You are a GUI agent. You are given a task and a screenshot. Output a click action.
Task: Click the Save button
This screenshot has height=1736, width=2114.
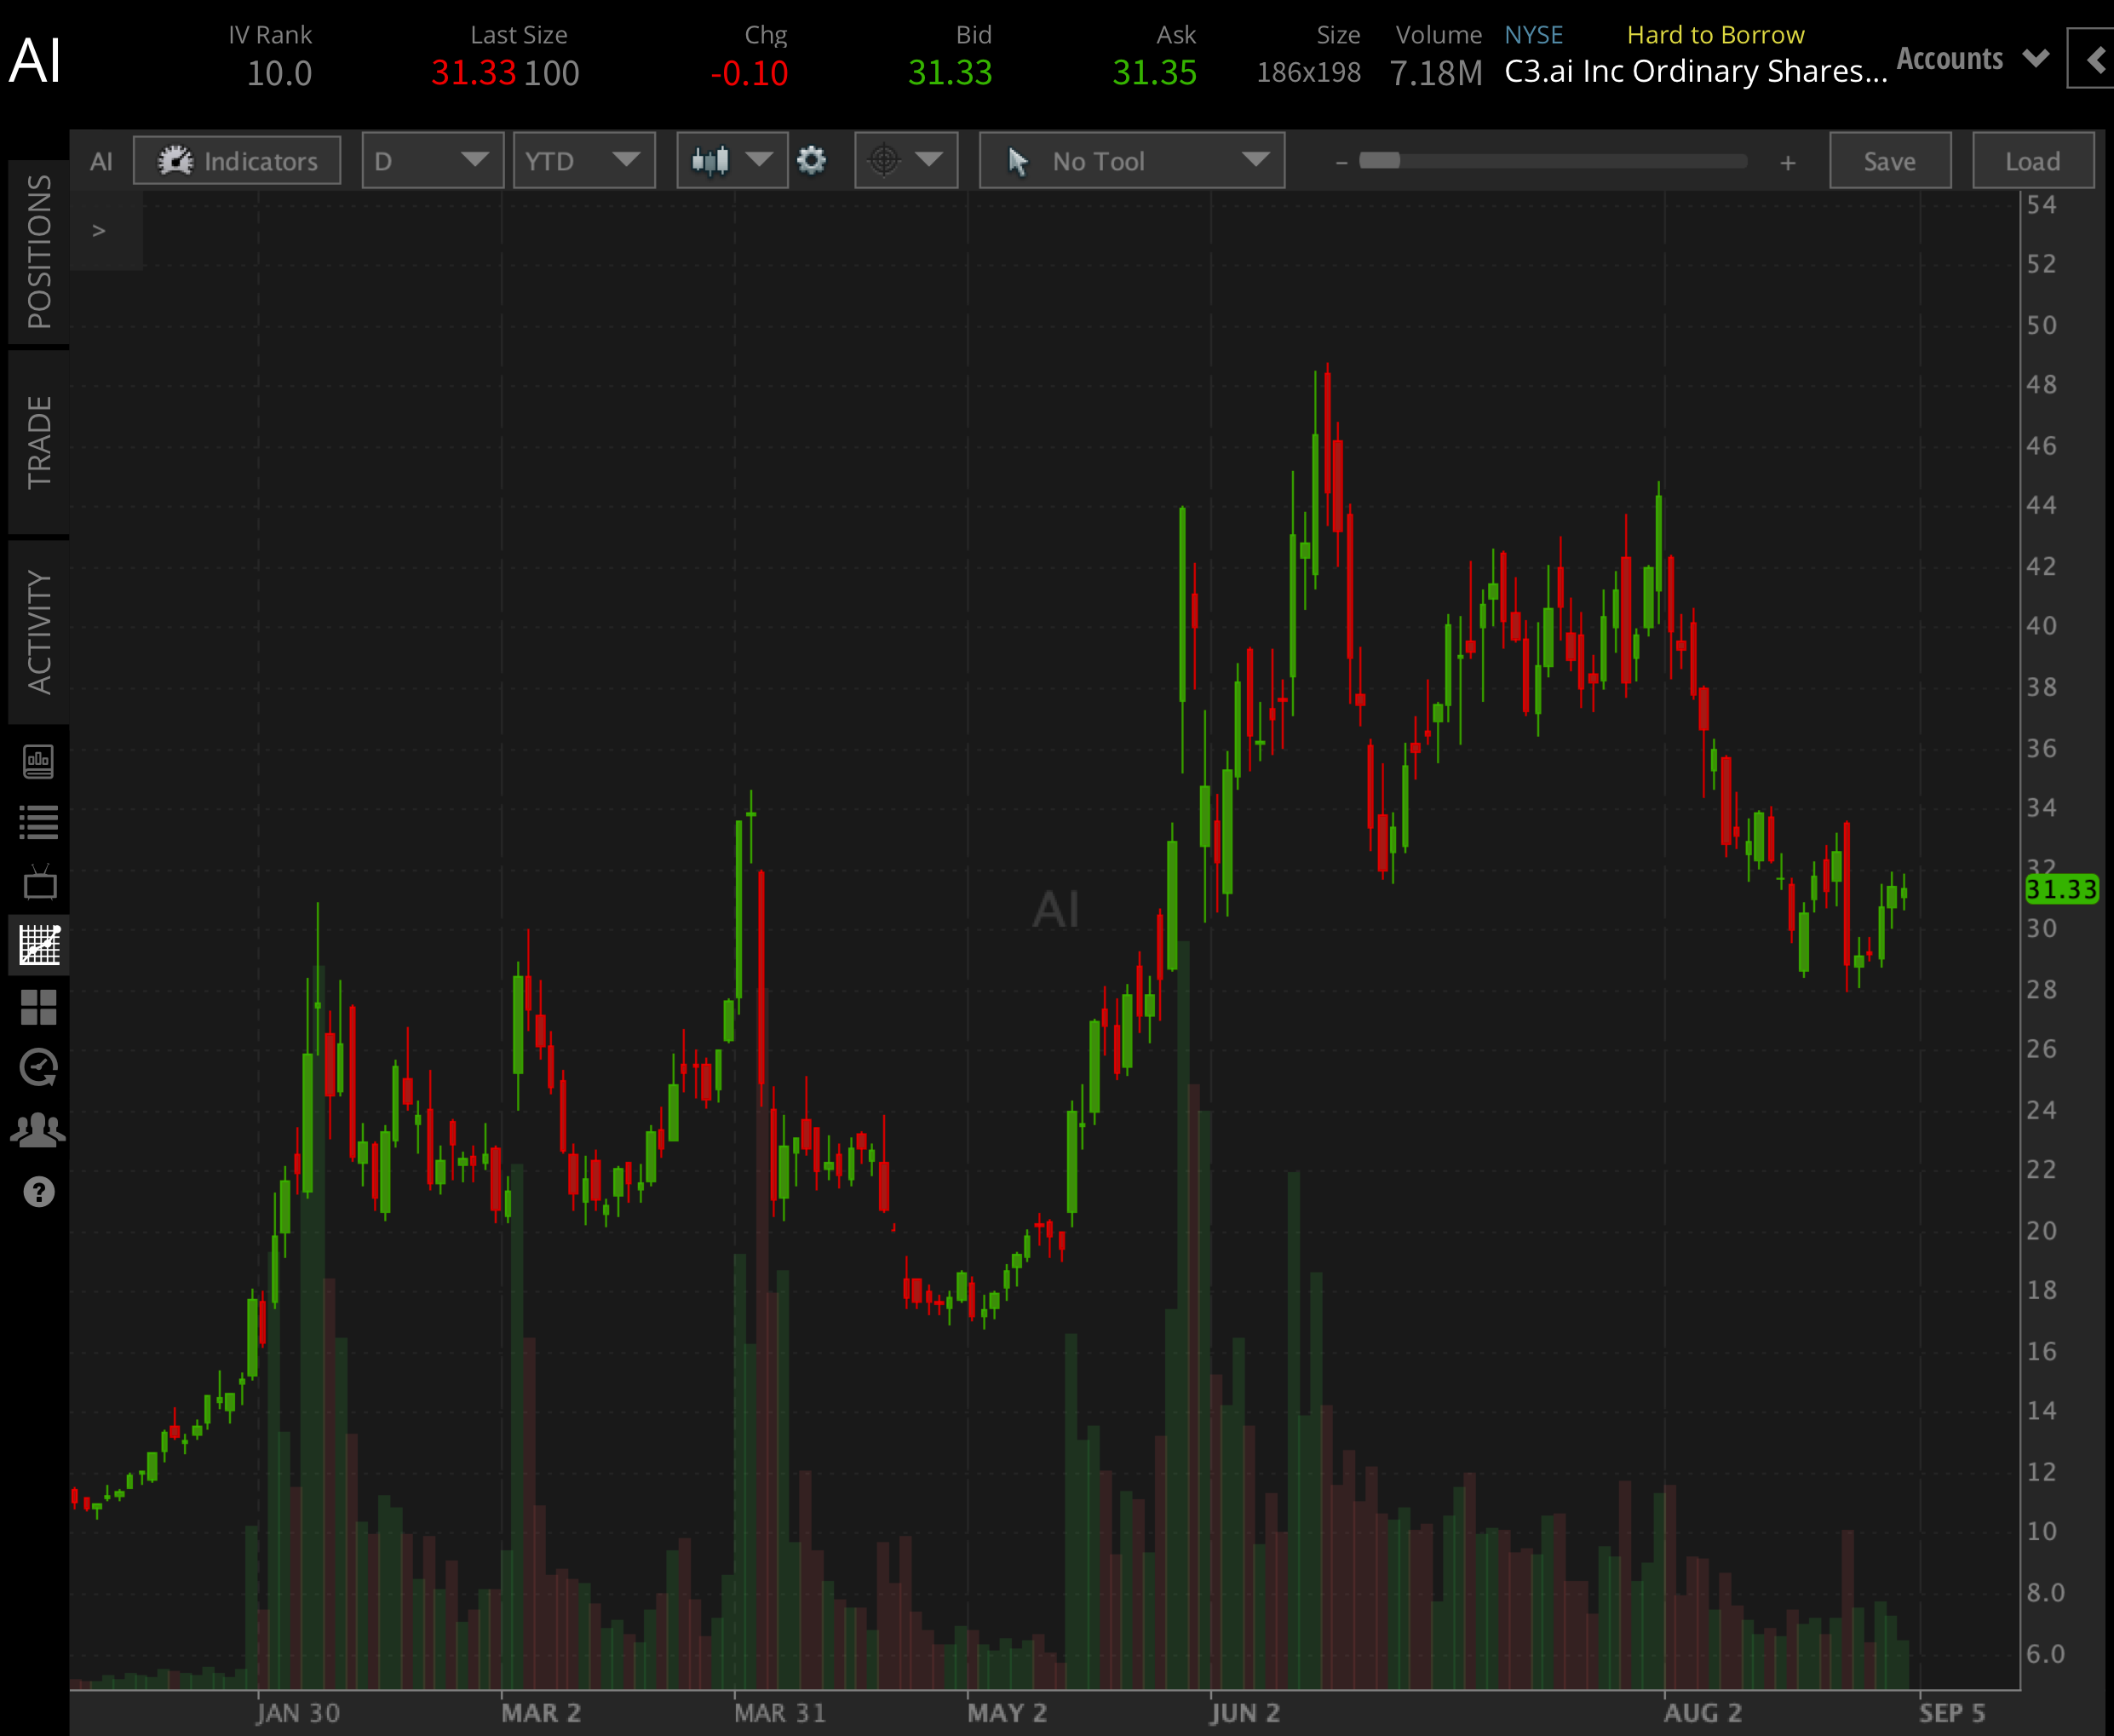coord(1889,161)
